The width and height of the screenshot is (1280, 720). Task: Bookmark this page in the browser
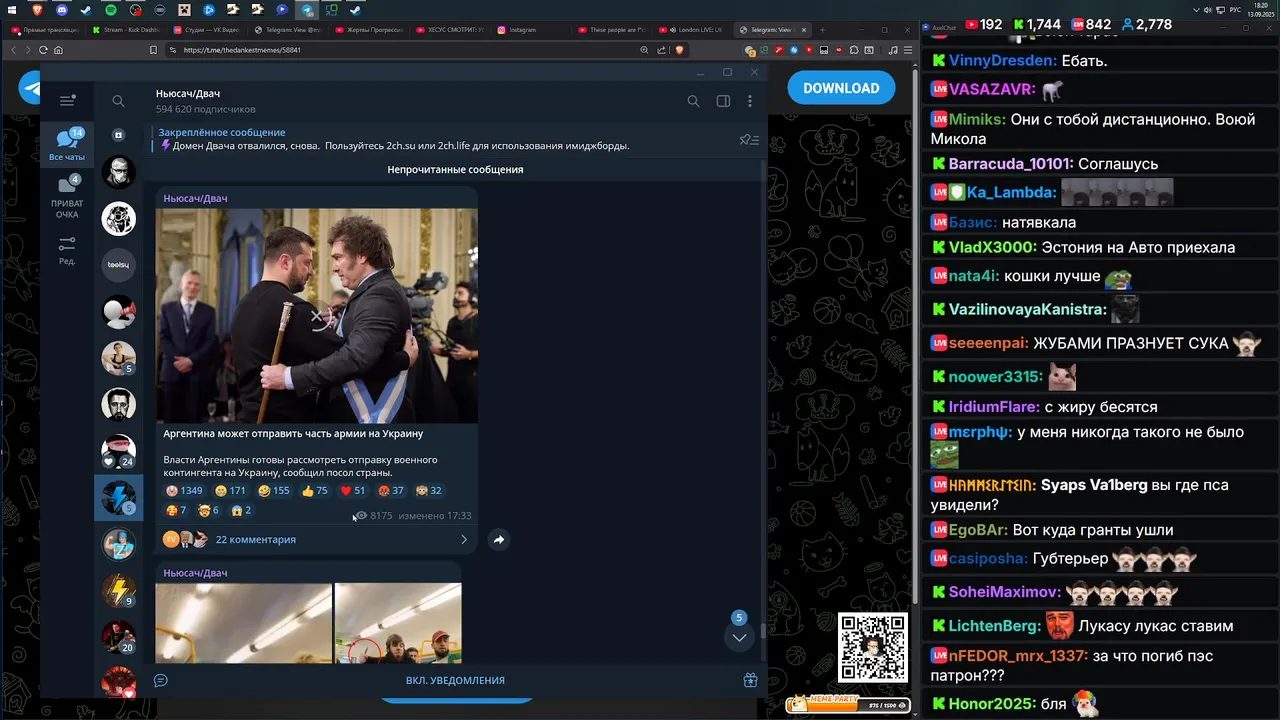tap(153, 50)
